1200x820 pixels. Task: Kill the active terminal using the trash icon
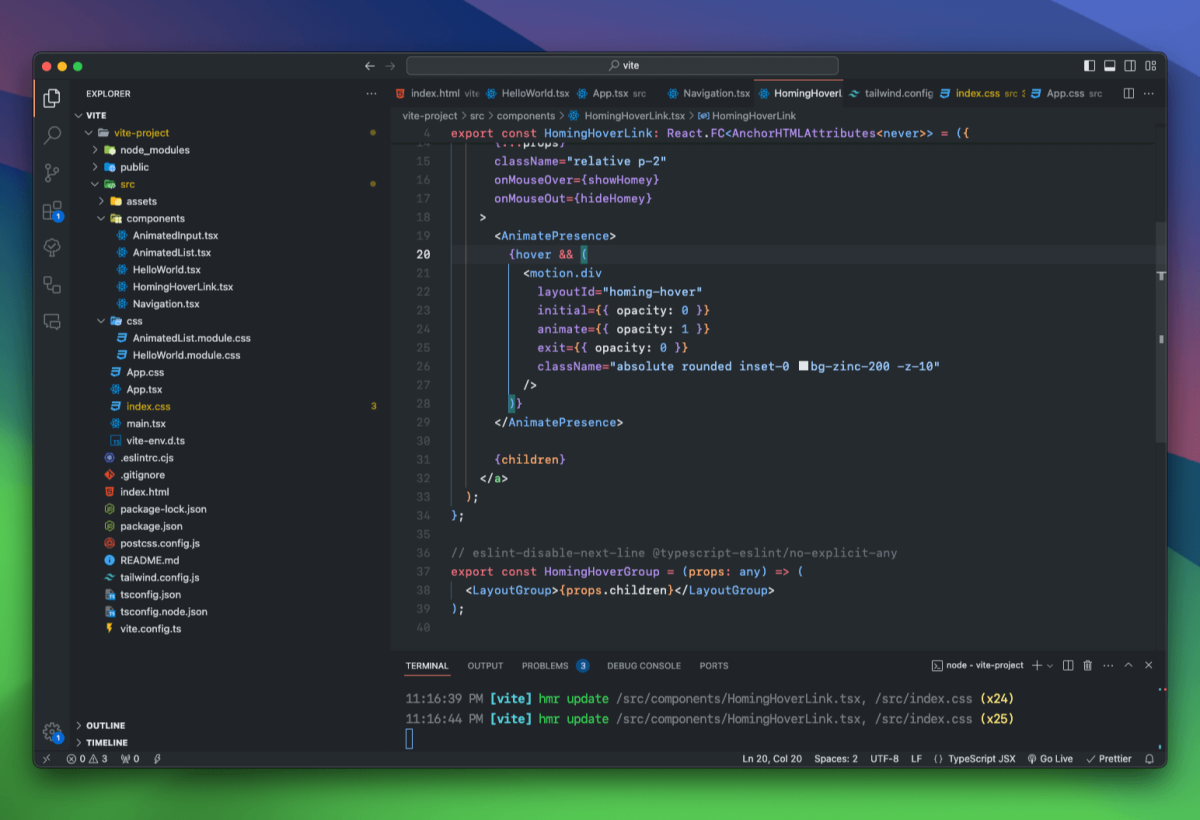click(x=1088, y=665)
